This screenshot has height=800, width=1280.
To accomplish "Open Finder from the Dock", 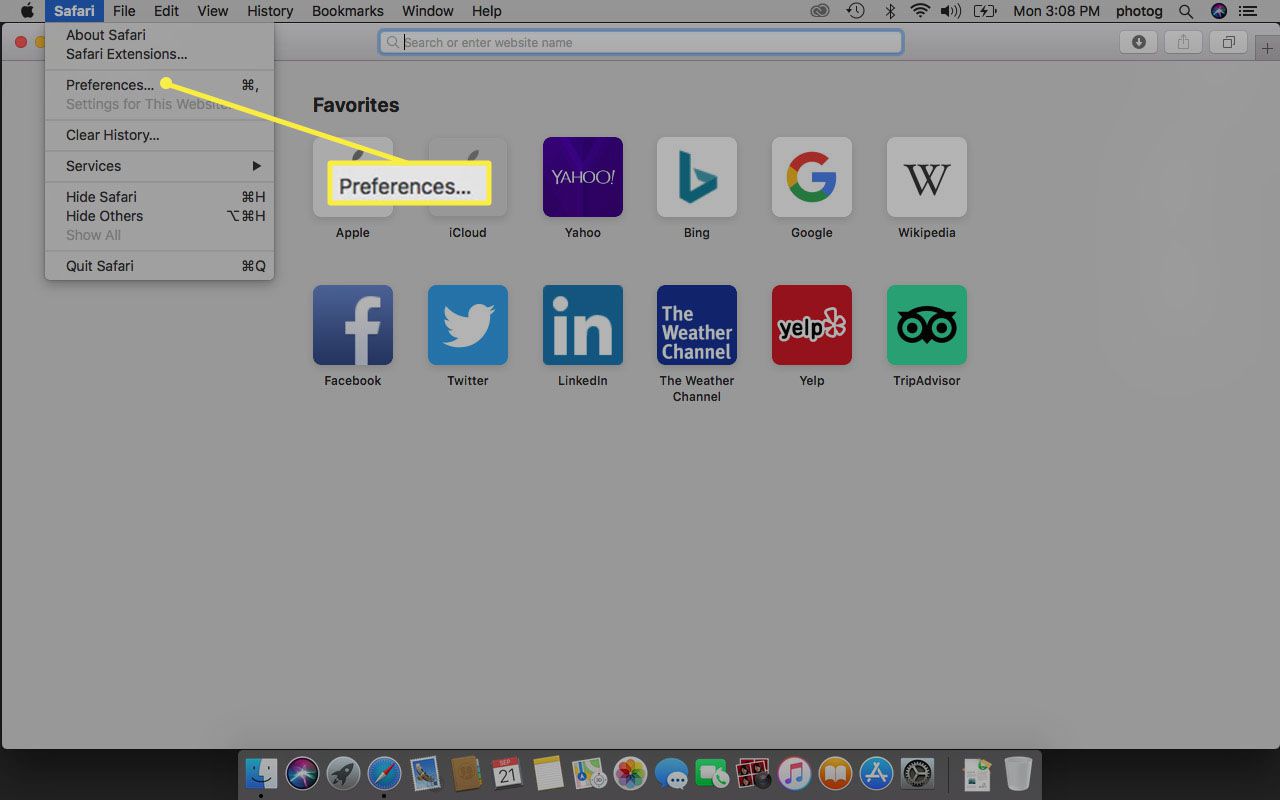I will coord(262,773).
